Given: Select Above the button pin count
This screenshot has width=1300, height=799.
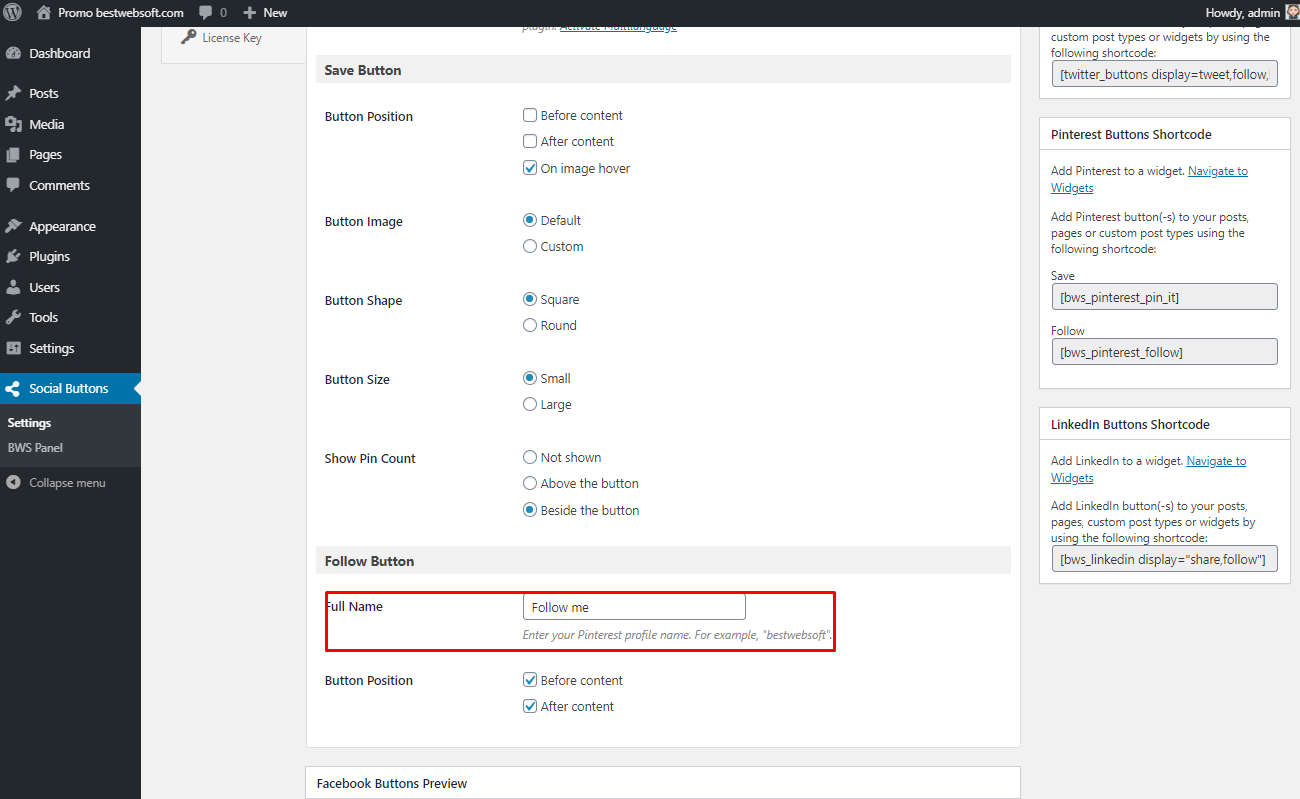Looking at the screenshot, I should click(530, 483).
